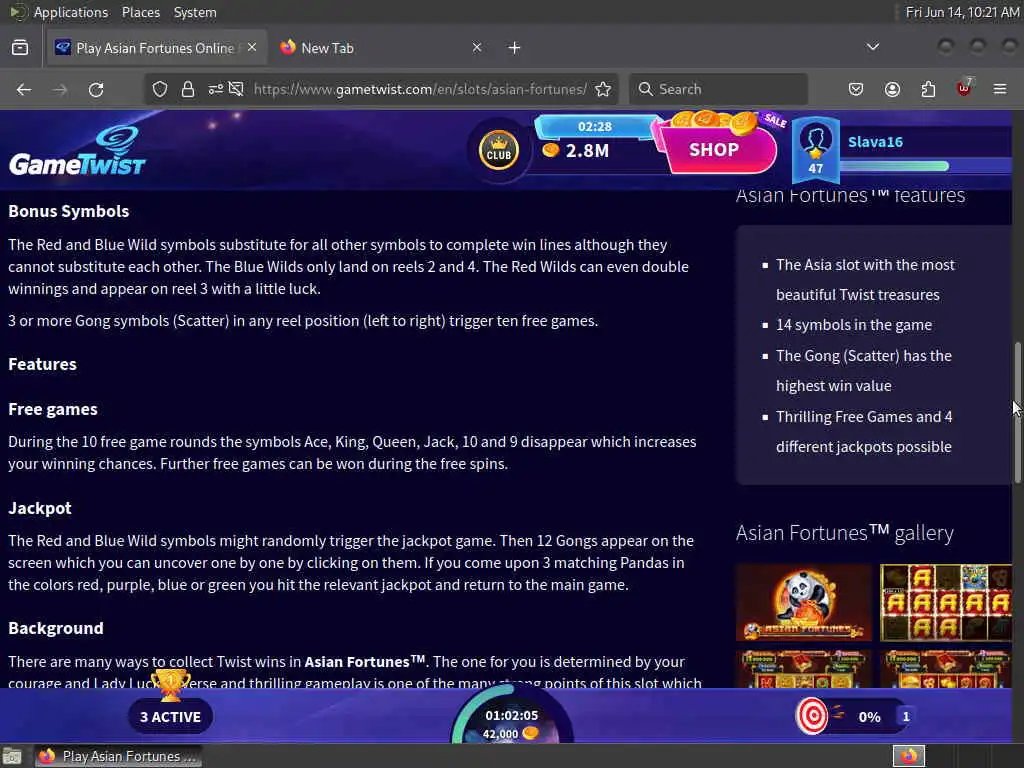Screen dimensions: 1024x768
Task: Open the extensions puzzle icon
Action: click(928, 89)
